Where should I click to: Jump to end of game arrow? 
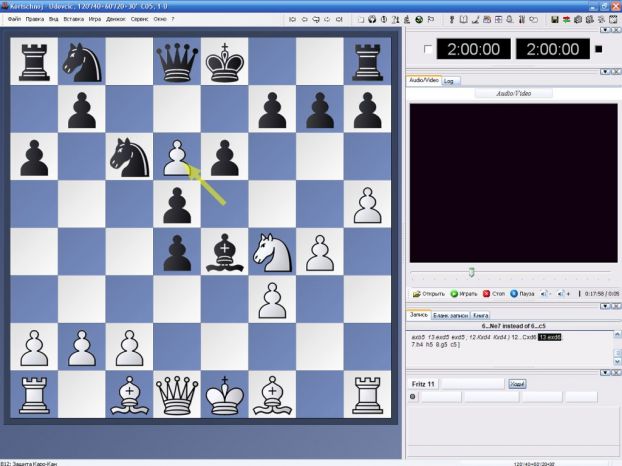click(339, 19)
